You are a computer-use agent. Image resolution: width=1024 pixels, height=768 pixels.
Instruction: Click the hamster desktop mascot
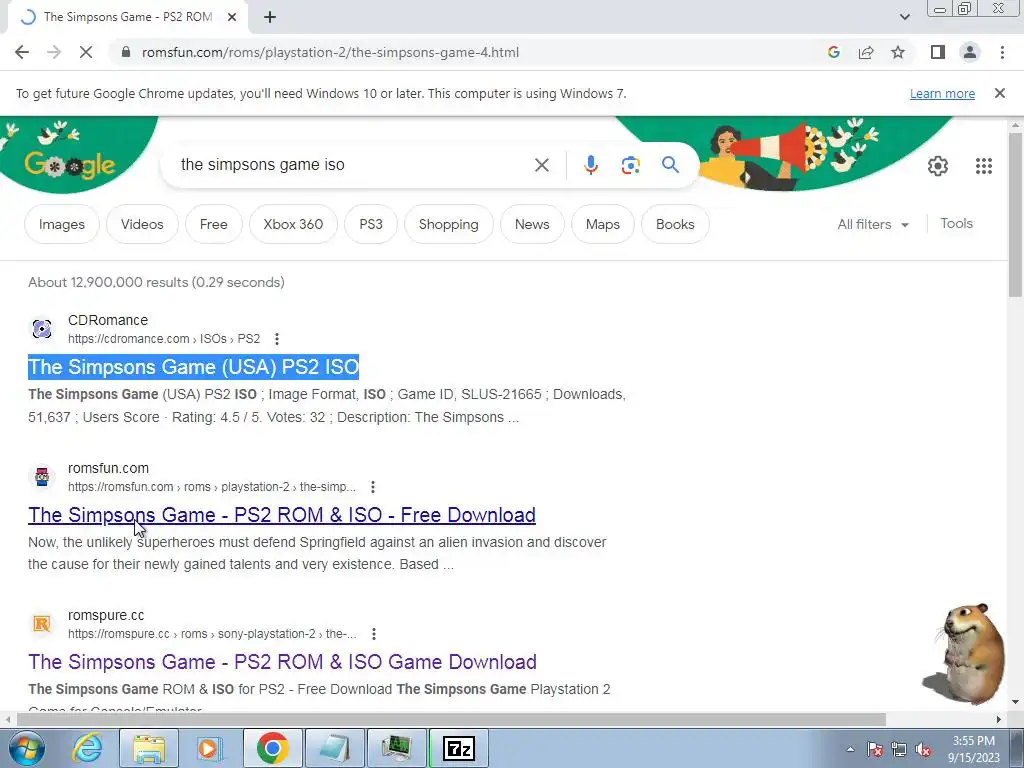pos(966,653)
